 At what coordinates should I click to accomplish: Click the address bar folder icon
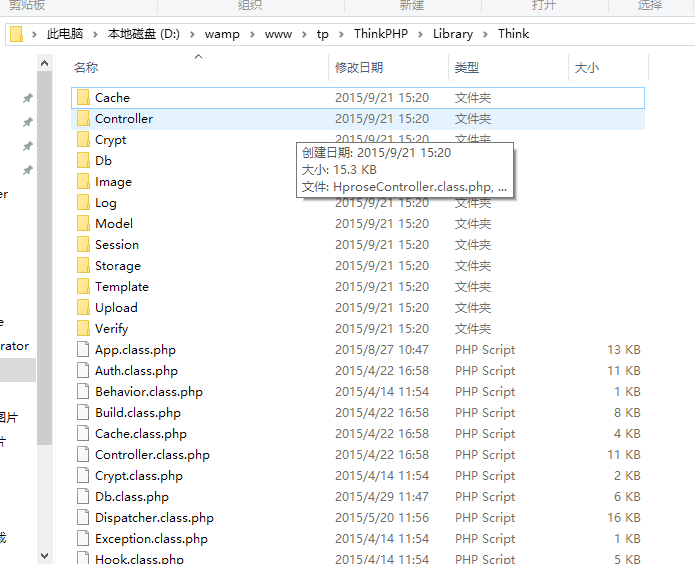[16, 34]
